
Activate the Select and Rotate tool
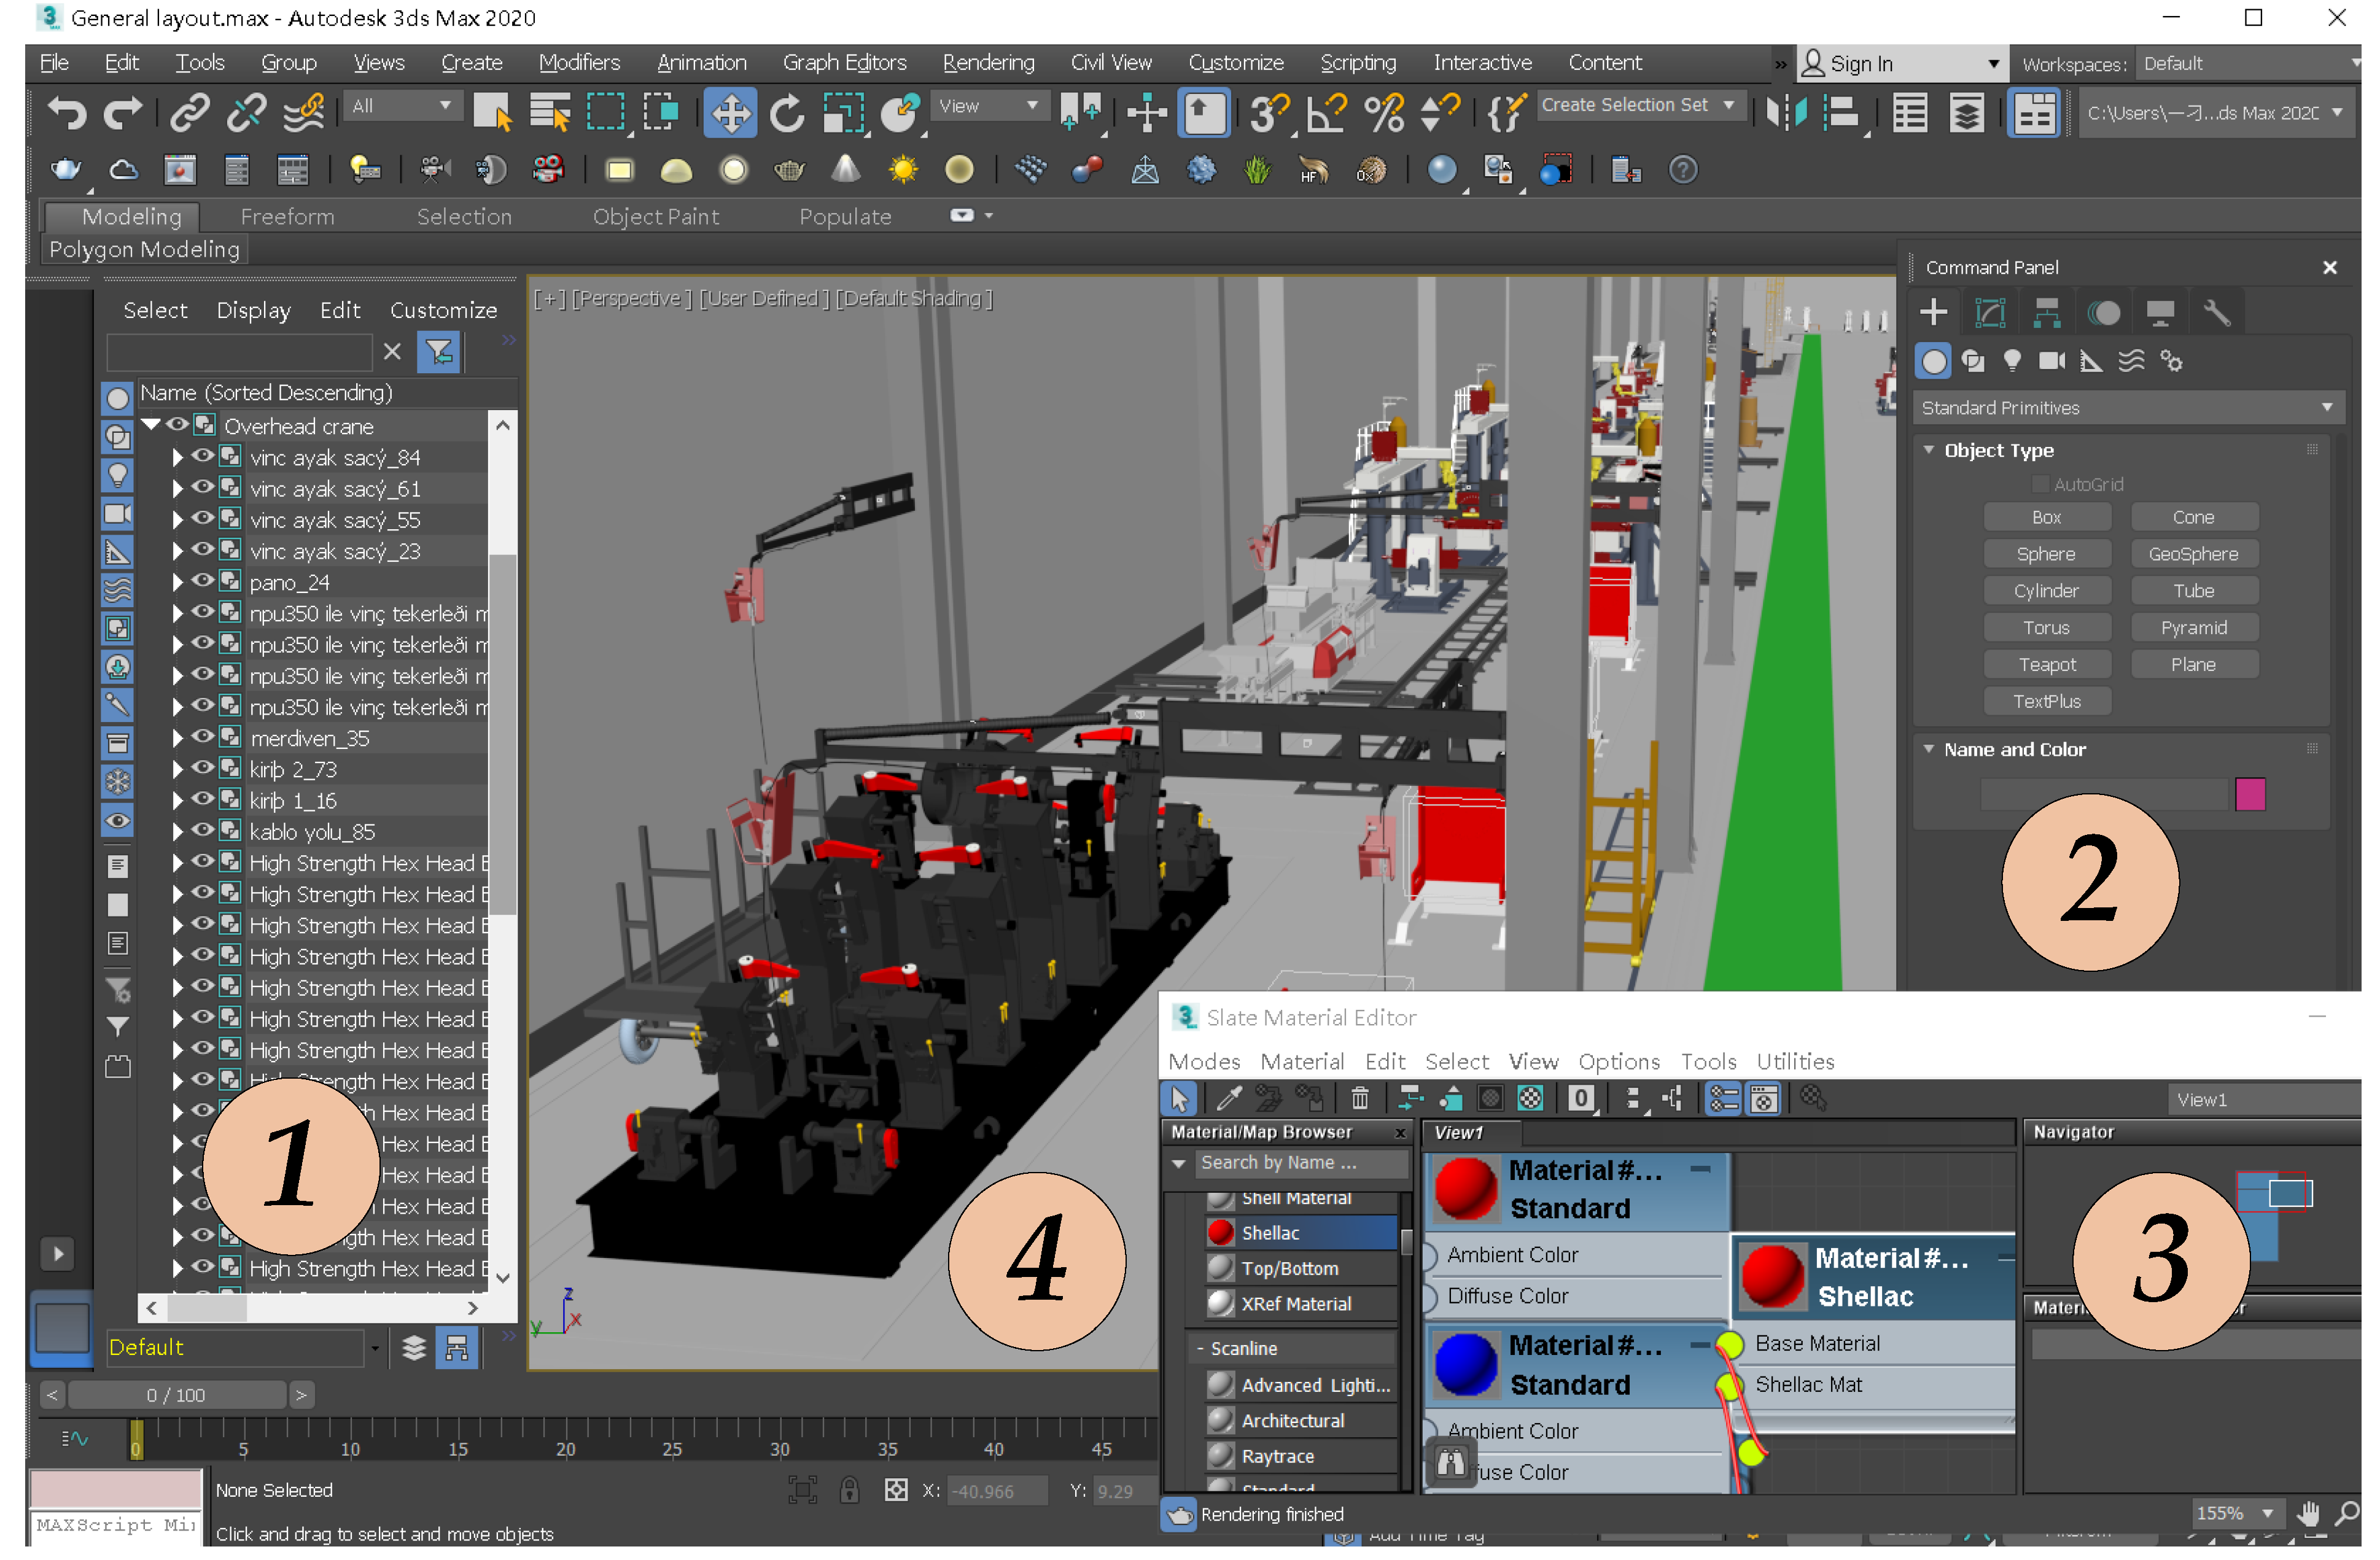[x=787, y=112]
